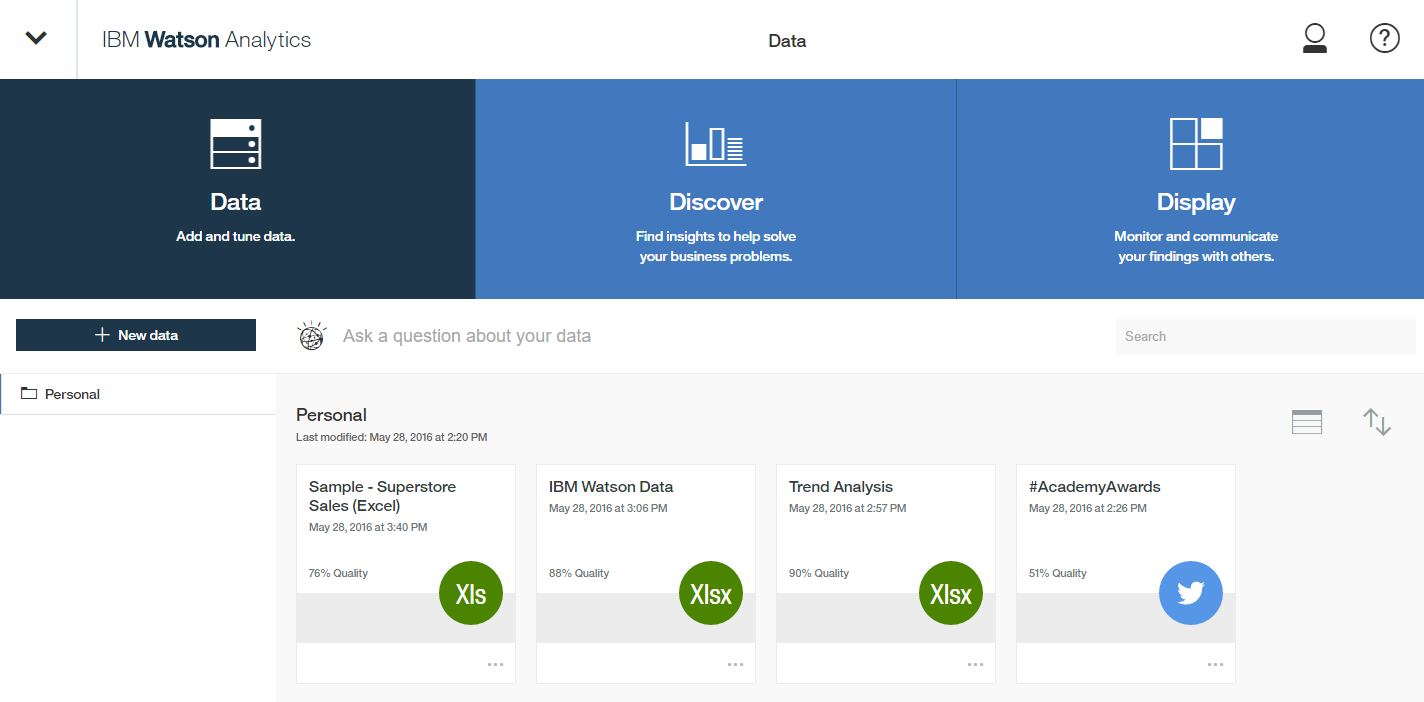The width and height of the screenshot is (1424, 702).
Task: Click the Xlsx icon on Trend Analysis dataset
Action: [950, 592]
